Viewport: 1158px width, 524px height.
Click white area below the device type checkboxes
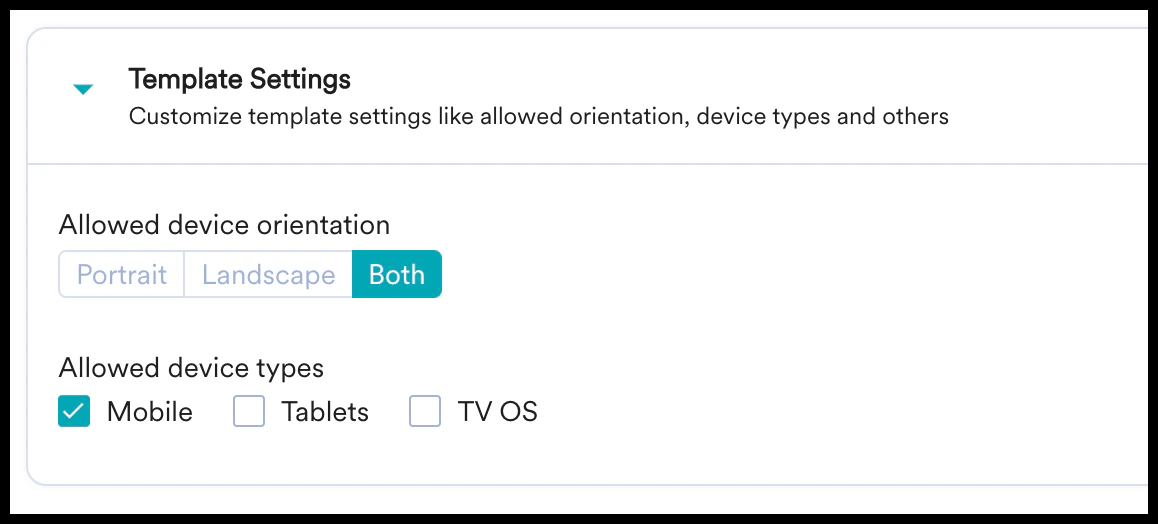(583, 456)
